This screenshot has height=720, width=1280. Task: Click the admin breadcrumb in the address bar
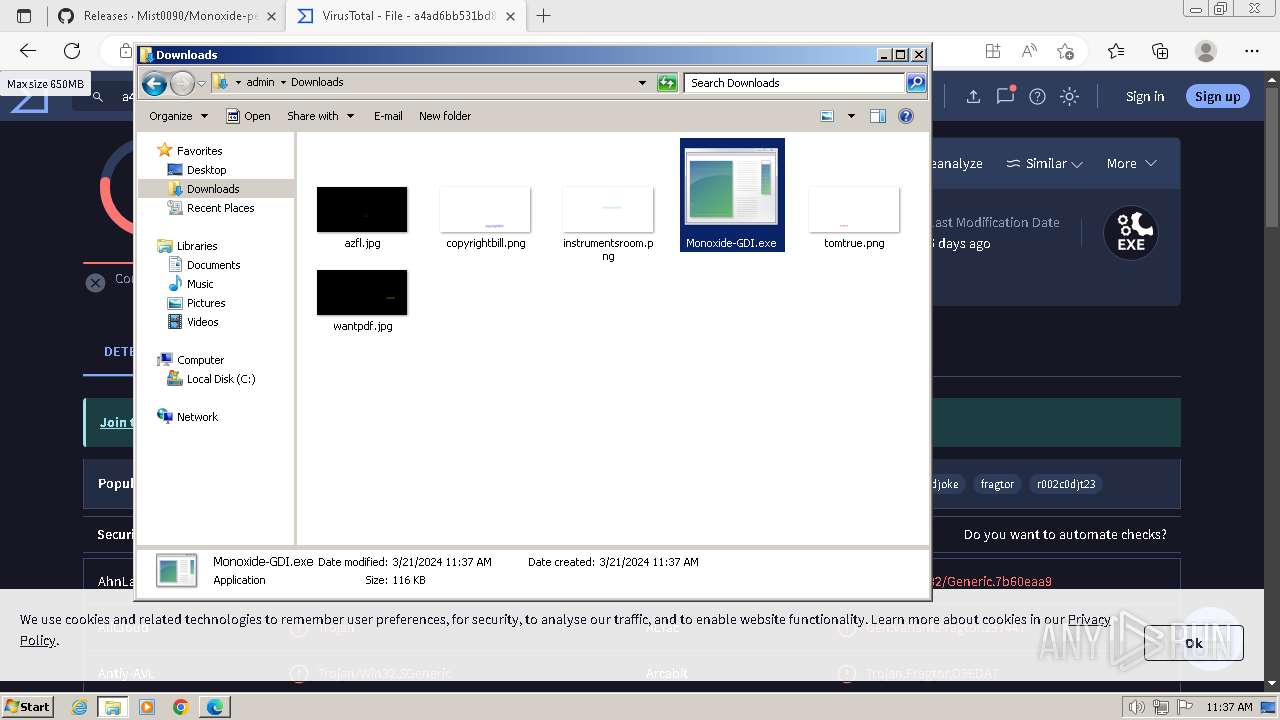[260, 82]
